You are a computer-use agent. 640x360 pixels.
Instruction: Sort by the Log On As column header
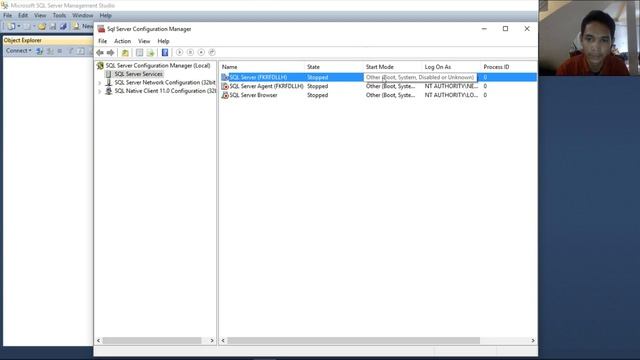point(451,67)
